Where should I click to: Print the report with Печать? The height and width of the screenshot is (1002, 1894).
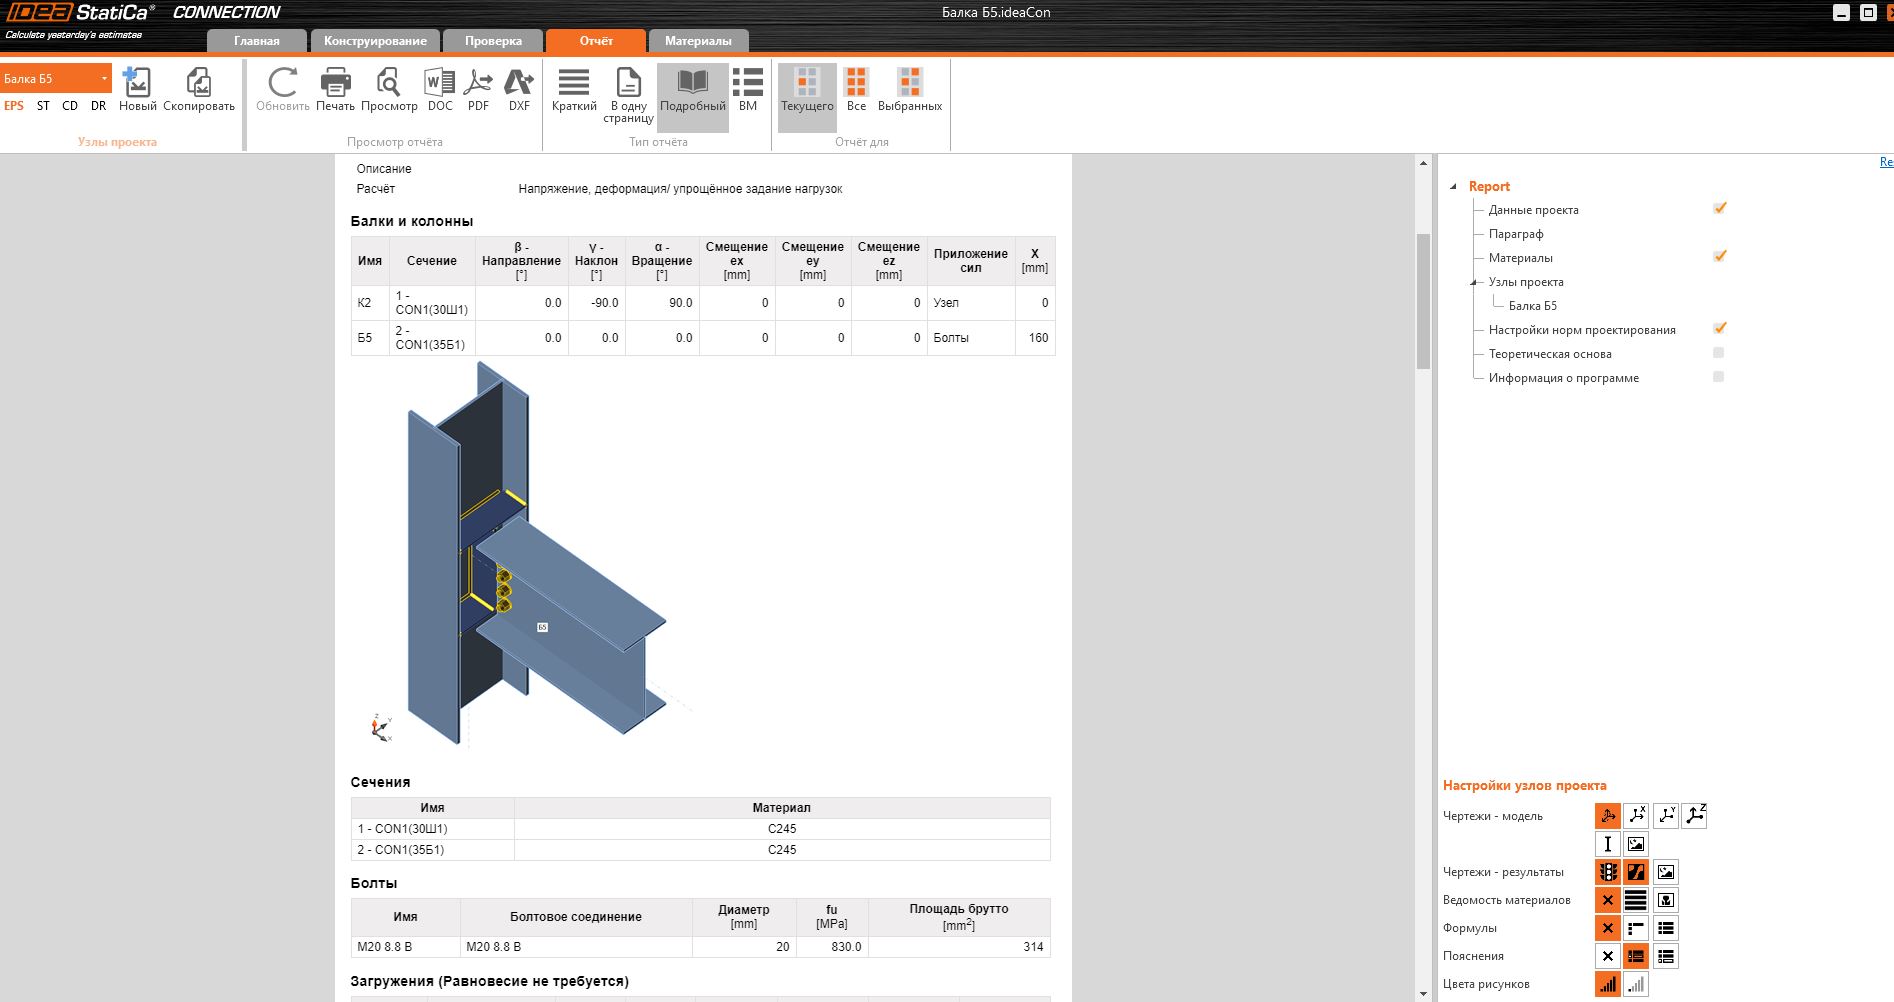pyautogui.click(x=335, y=89)
